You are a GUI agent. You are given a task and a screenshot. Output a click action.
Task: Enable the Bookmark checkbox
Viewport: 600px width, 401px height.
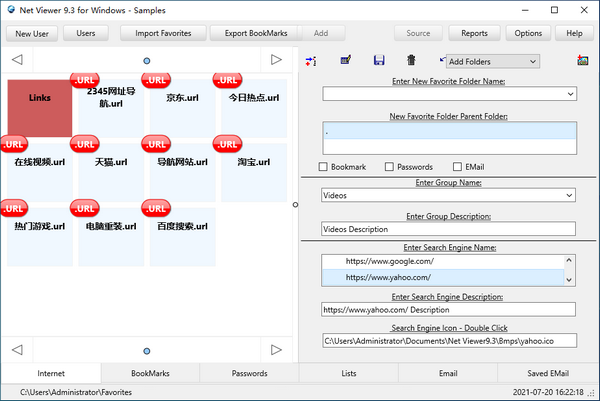[x=323, y=166]
